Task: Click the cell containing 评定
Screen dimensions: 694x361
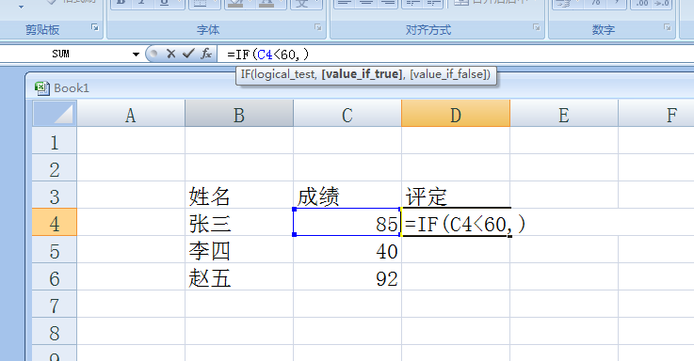Action: (x=456, y=196)
